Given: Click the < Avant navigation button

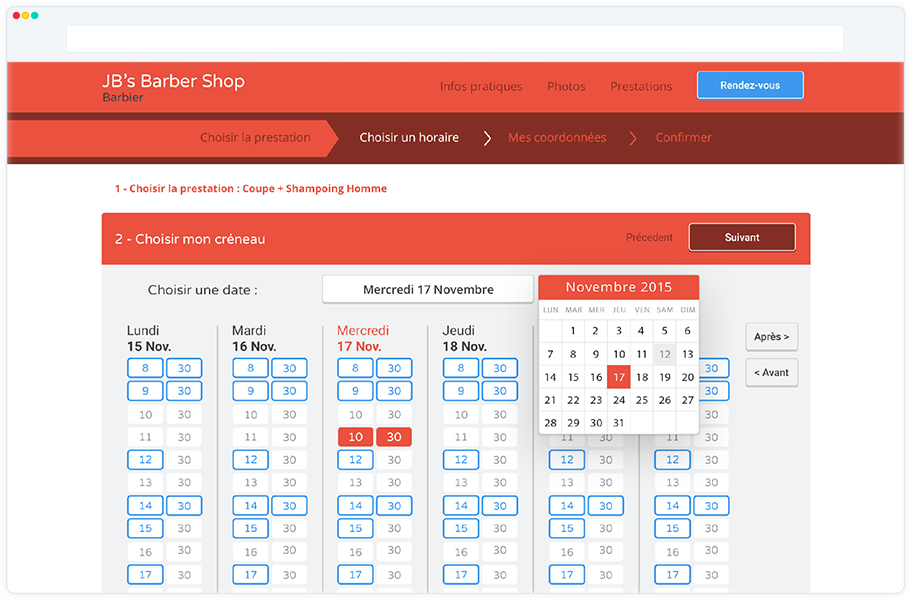Looking at the screenshot, I should click(x=771, y=373).
